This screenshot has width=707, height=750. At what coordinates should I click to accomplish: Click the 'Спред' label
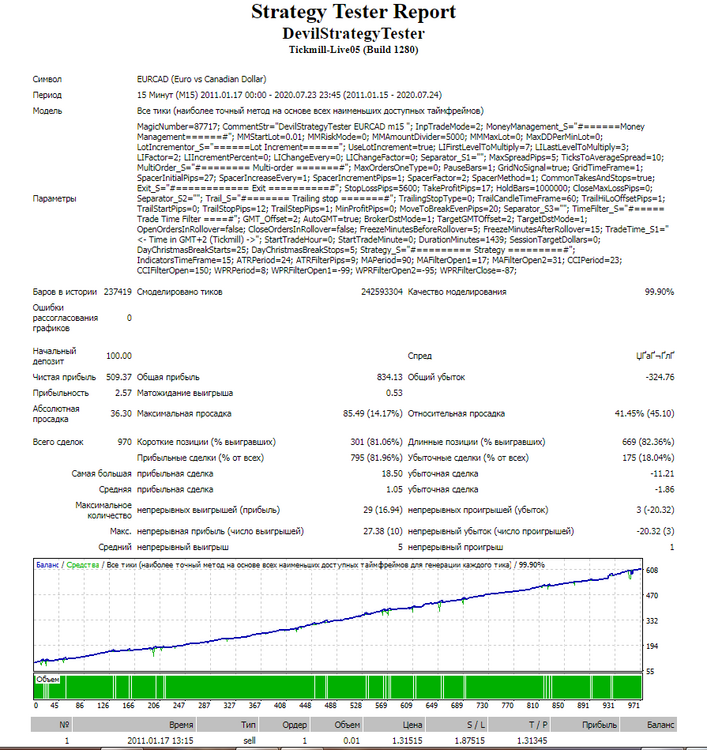[420, 356]
